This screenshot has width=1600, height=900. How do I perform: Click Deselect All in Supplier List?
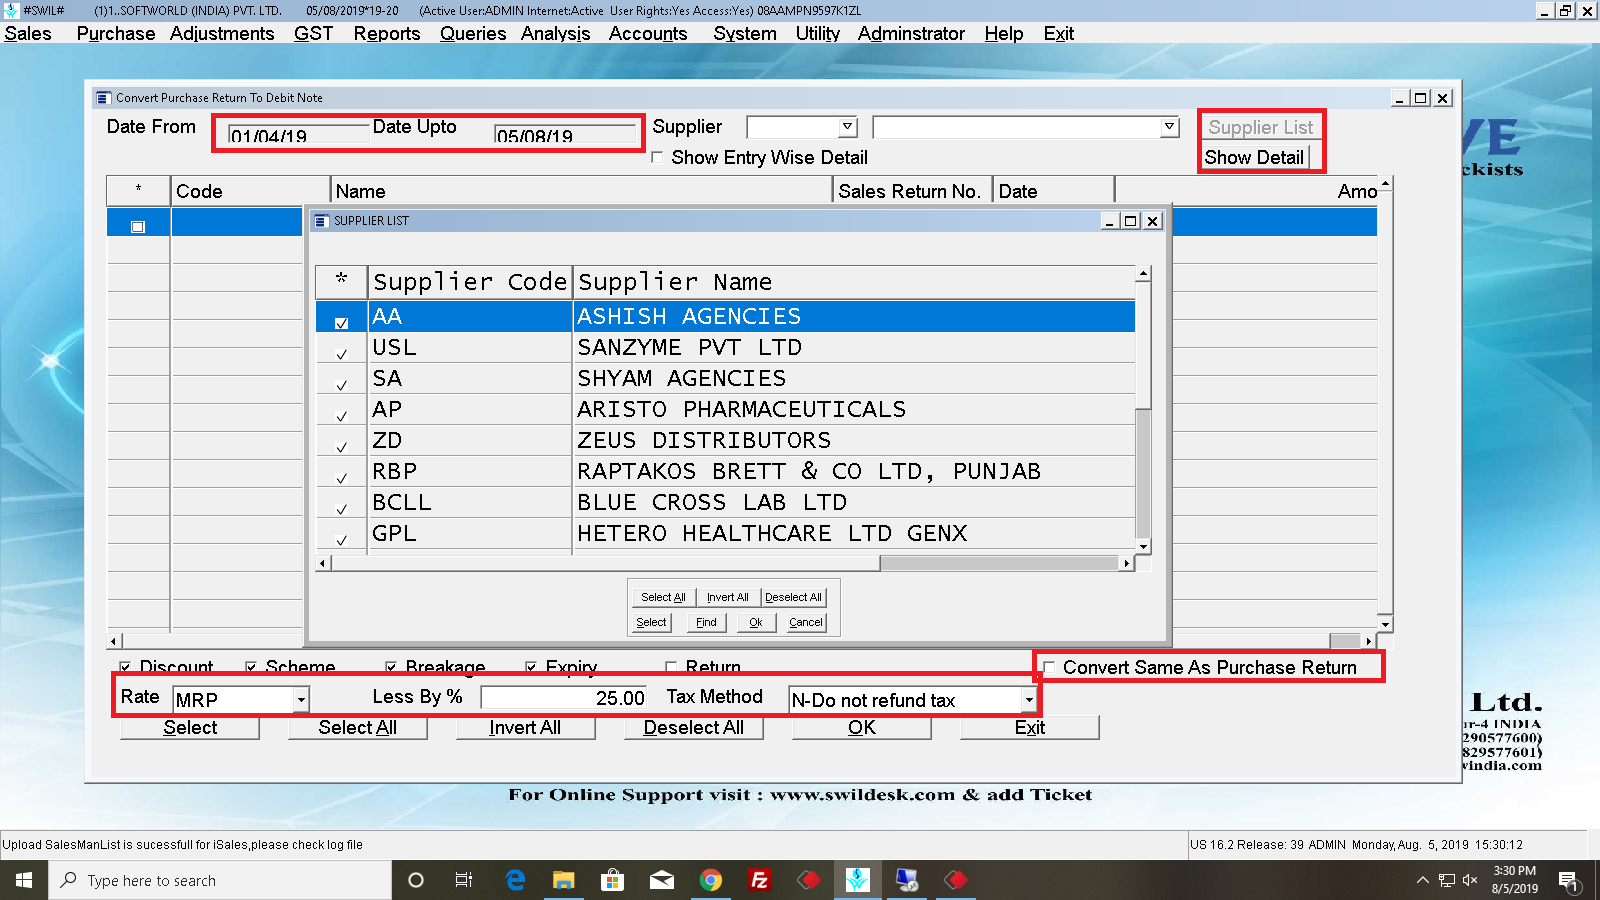click(x=793, y=597)
